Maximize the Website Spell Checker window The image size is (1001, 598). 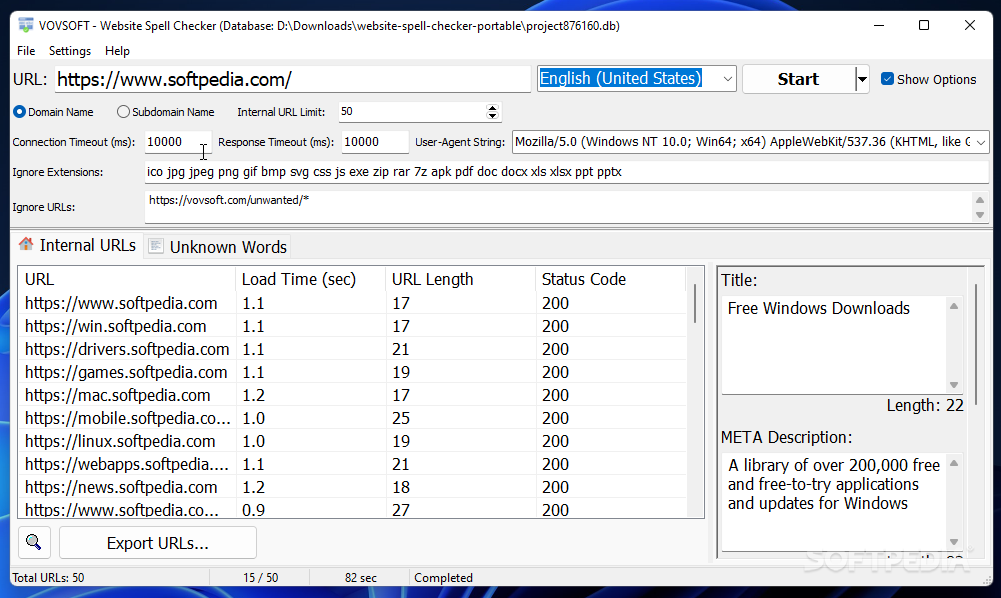point(924,26)
